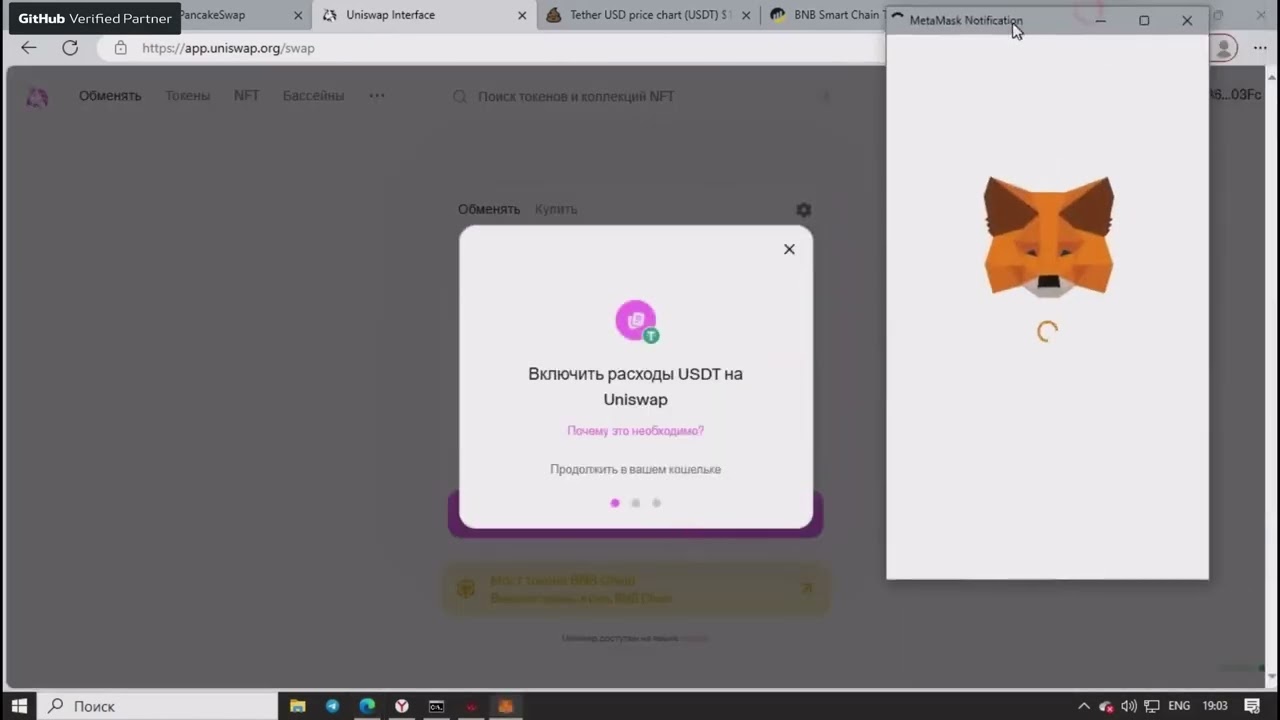Switch the ENG input language
This screenshot has height=720, width=1280.
(1179, 706)
